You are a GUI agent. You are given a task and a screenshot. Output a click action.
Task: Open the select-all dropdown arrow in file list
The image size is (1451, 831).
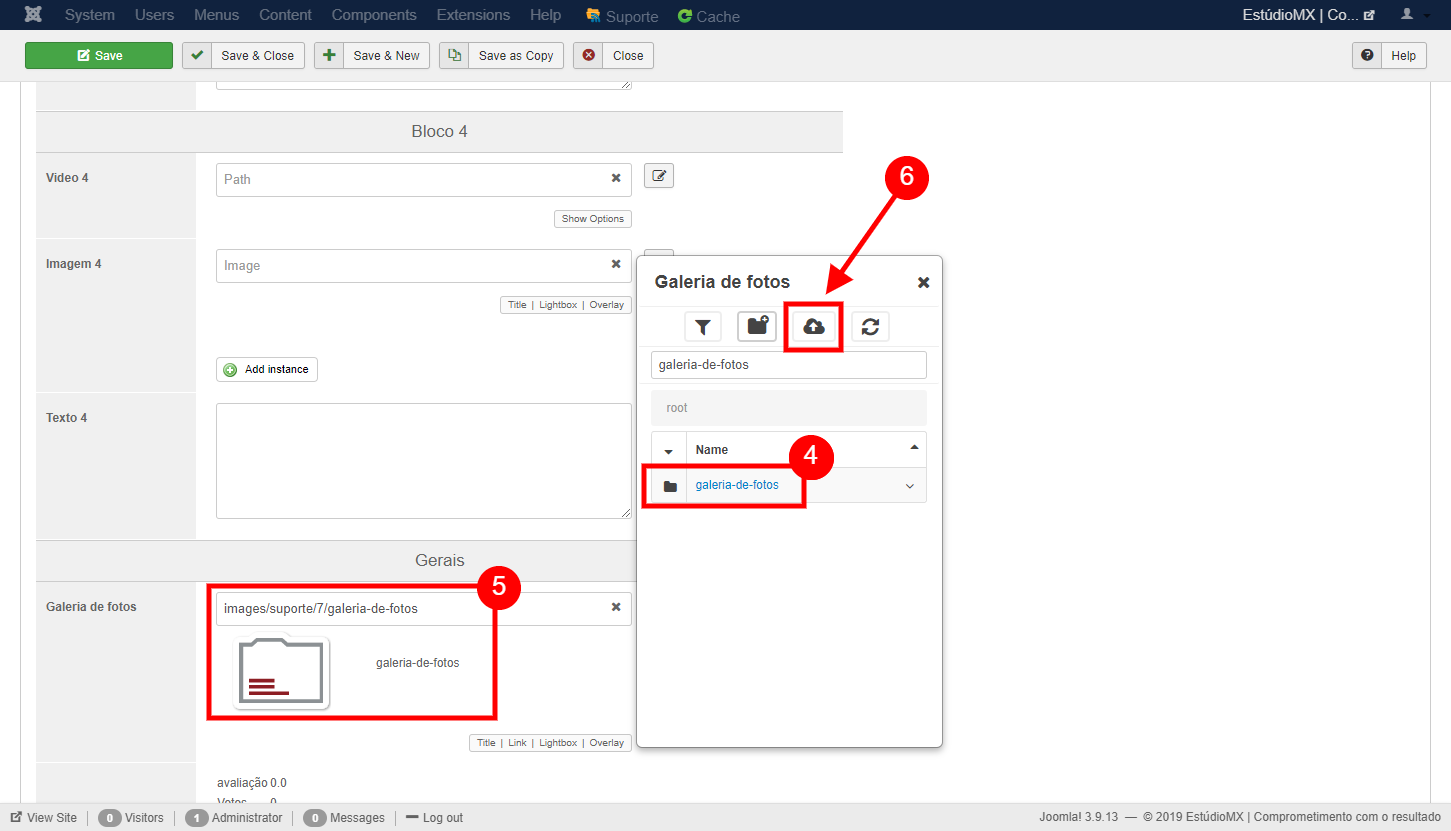coord(669,450)
